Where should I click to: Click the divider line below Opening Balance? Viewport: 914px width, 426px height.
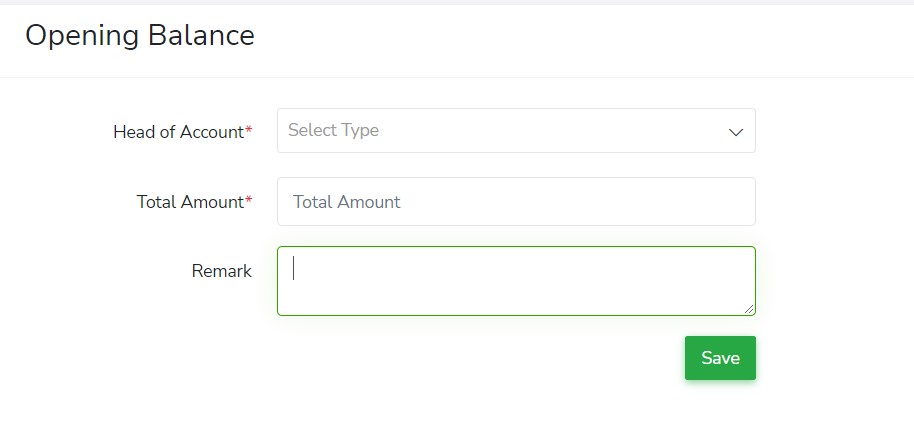point(457,77)
